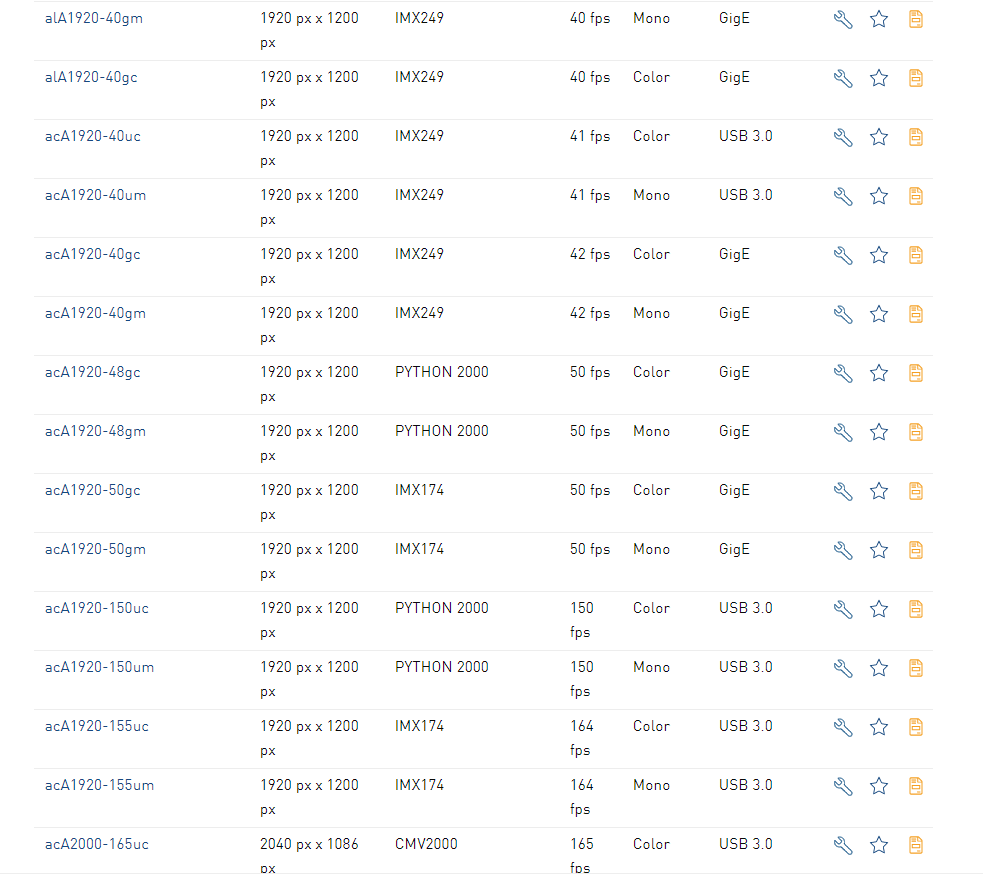This screenshot has width=983, height=878.
Task: Click the wrench icon for acA1920-40uc
Action: [843, 137]
